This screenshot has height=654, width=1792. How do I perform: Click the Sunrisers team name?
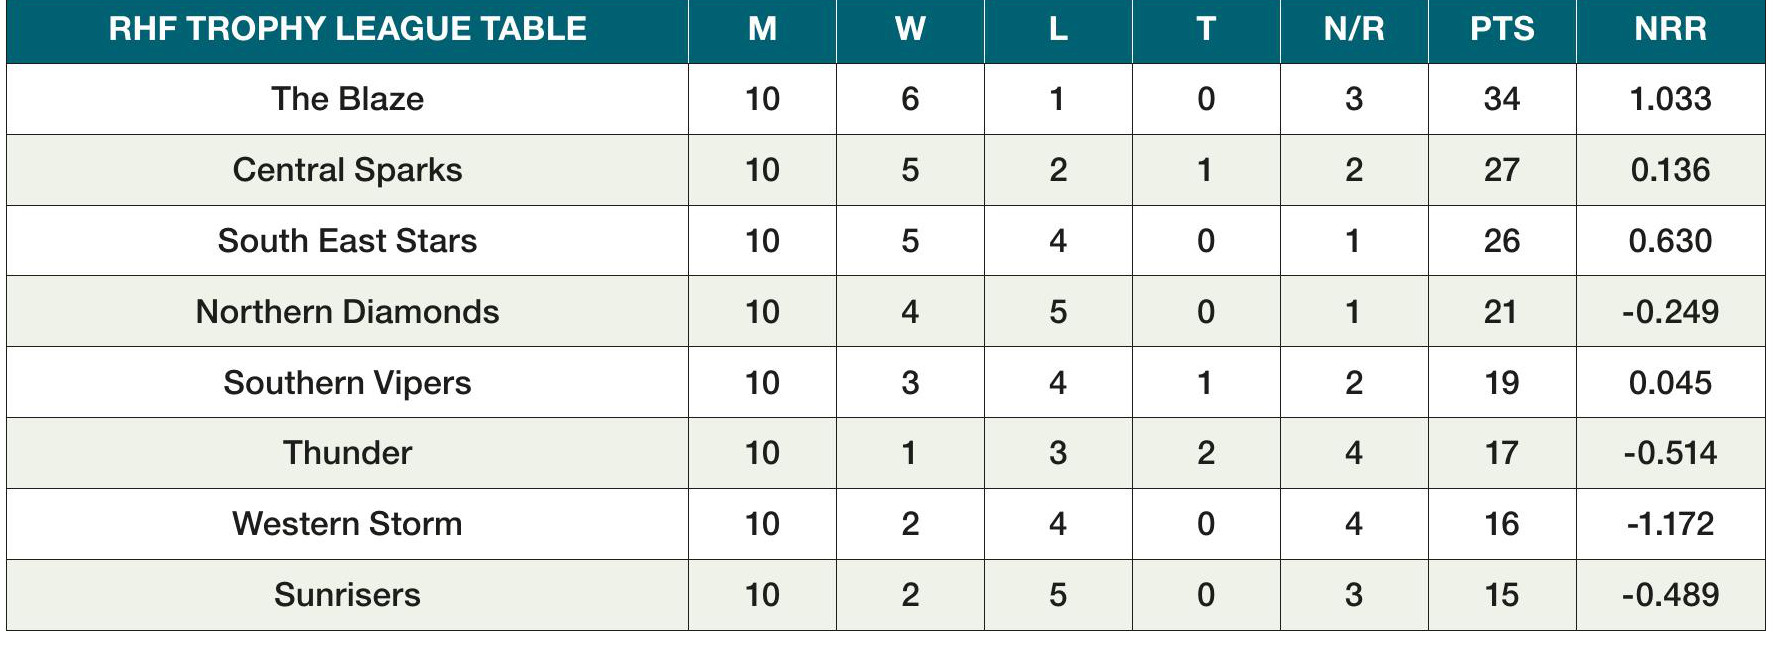[x=347, y=595]
